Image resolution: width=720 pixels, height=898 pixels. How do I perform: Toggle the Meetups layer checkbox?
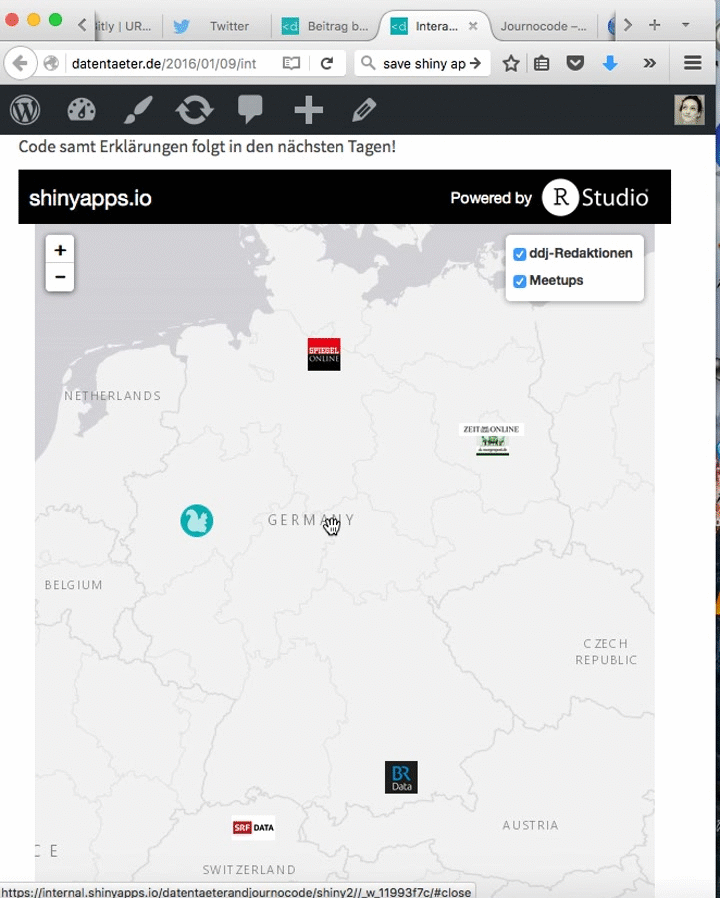point(520,282)
